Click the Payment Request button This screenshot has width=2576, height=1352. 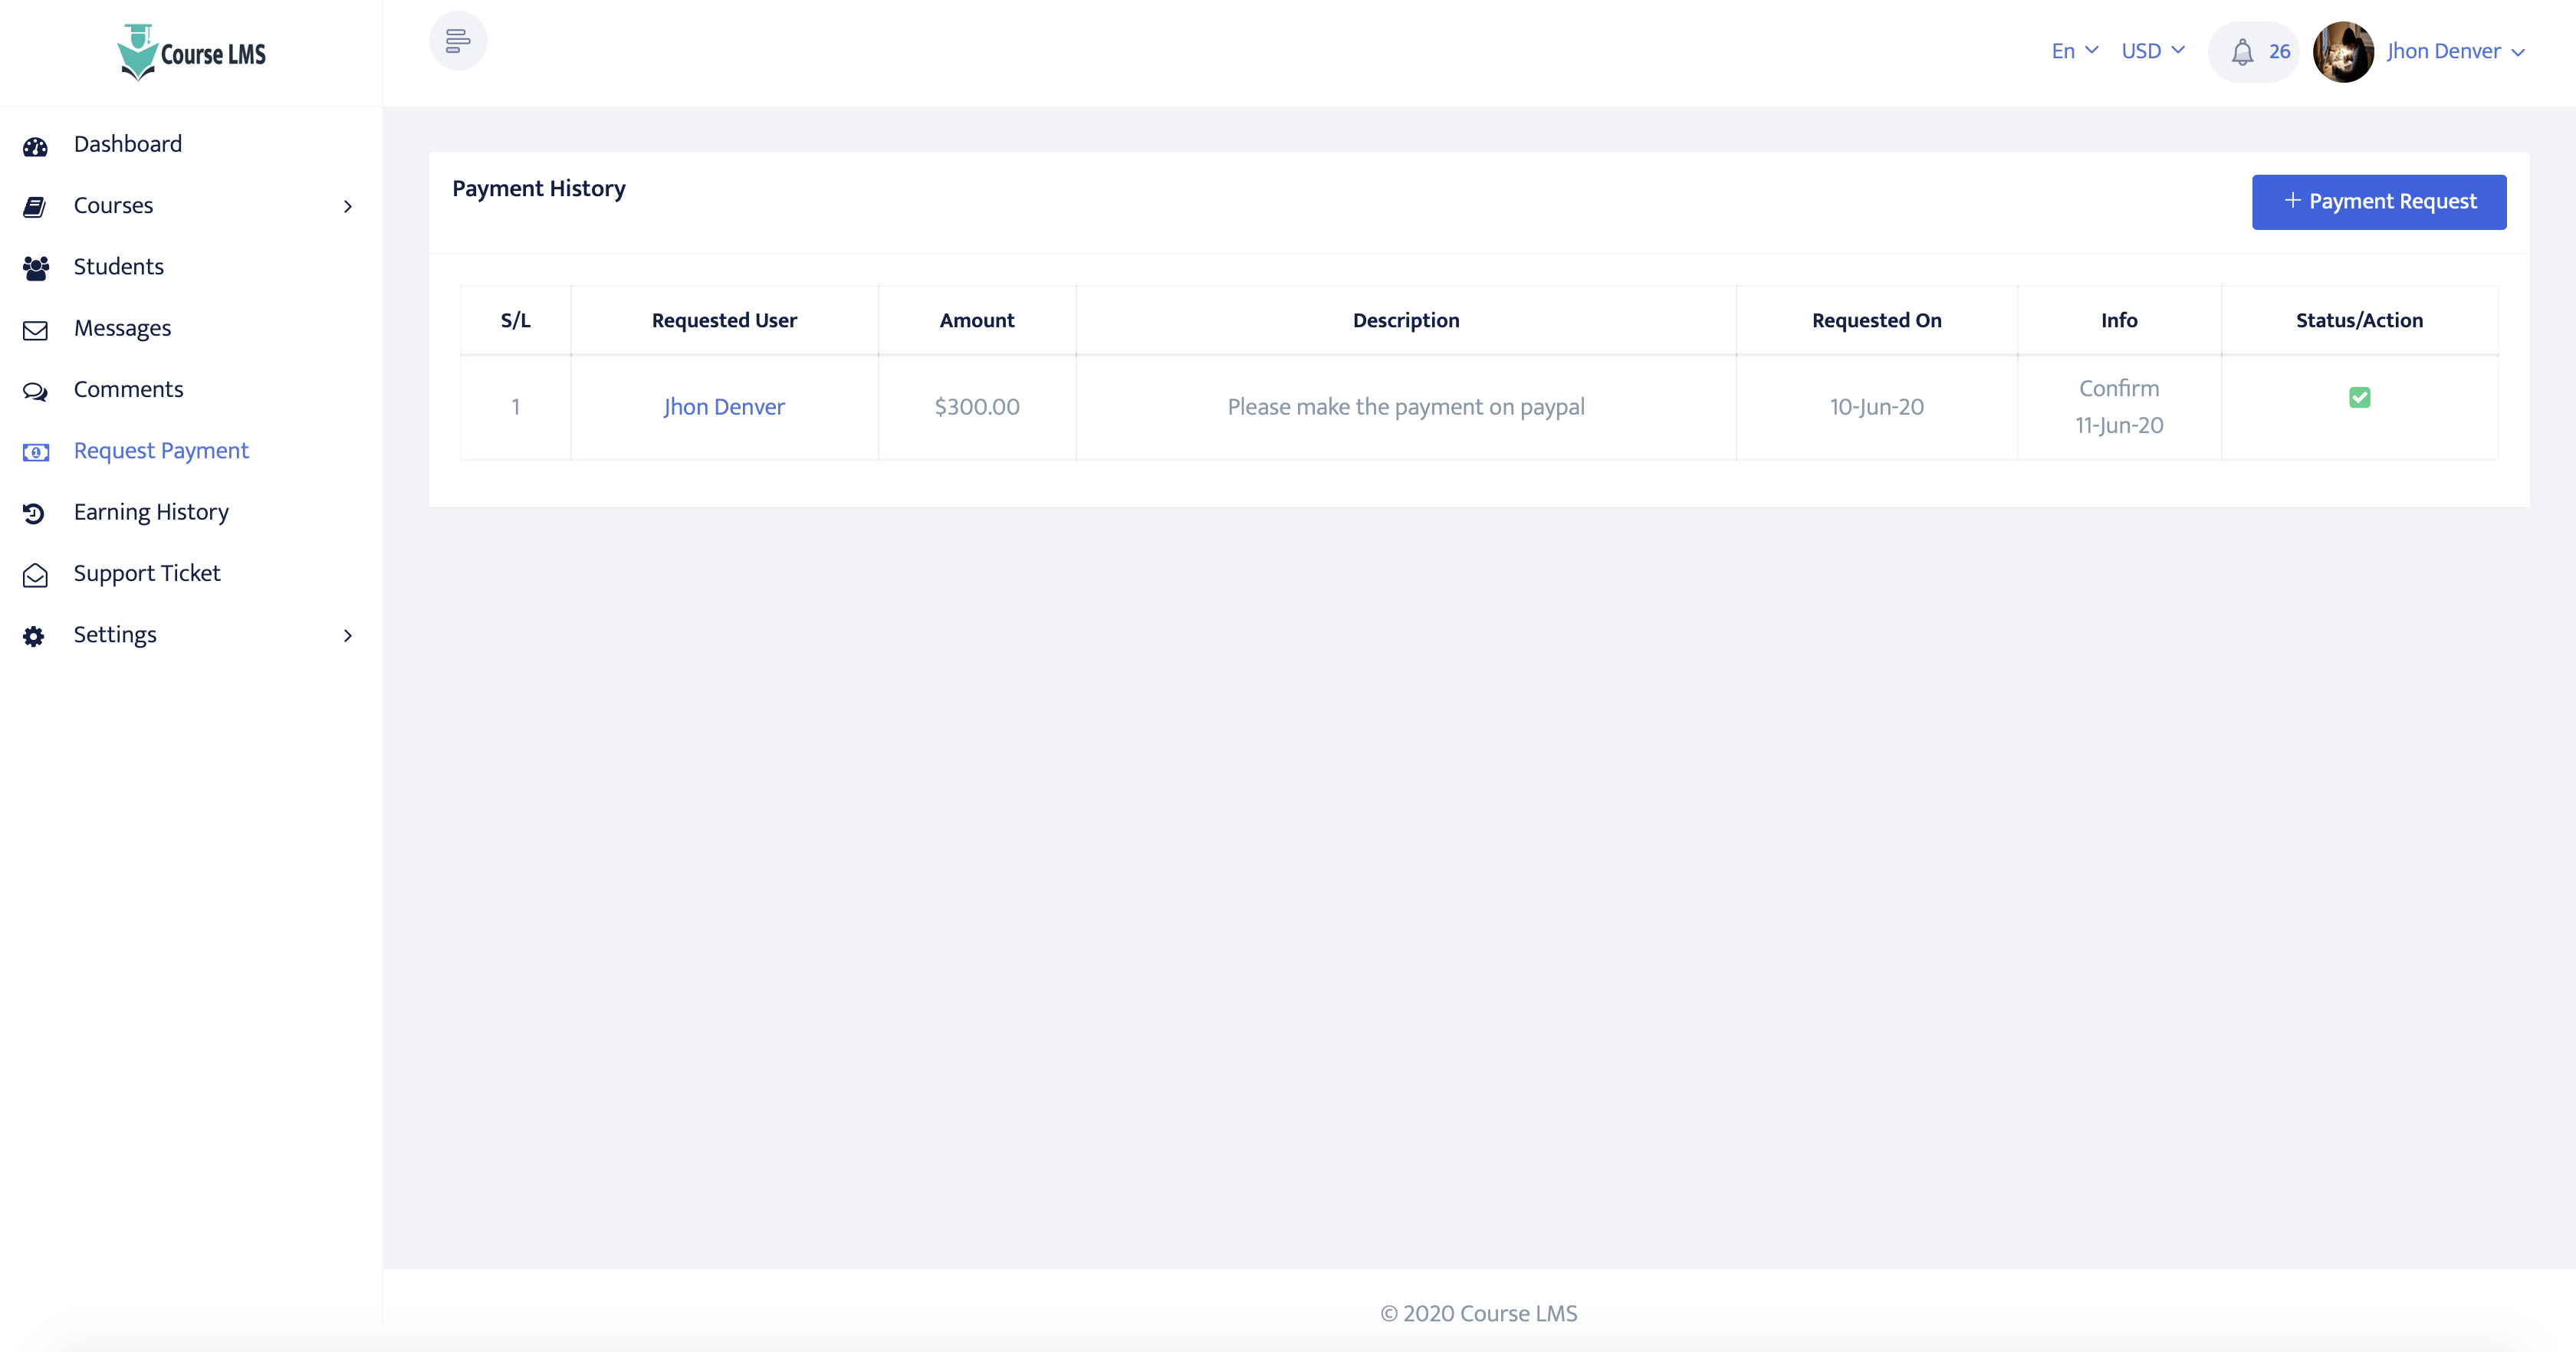coord(2378,202)
